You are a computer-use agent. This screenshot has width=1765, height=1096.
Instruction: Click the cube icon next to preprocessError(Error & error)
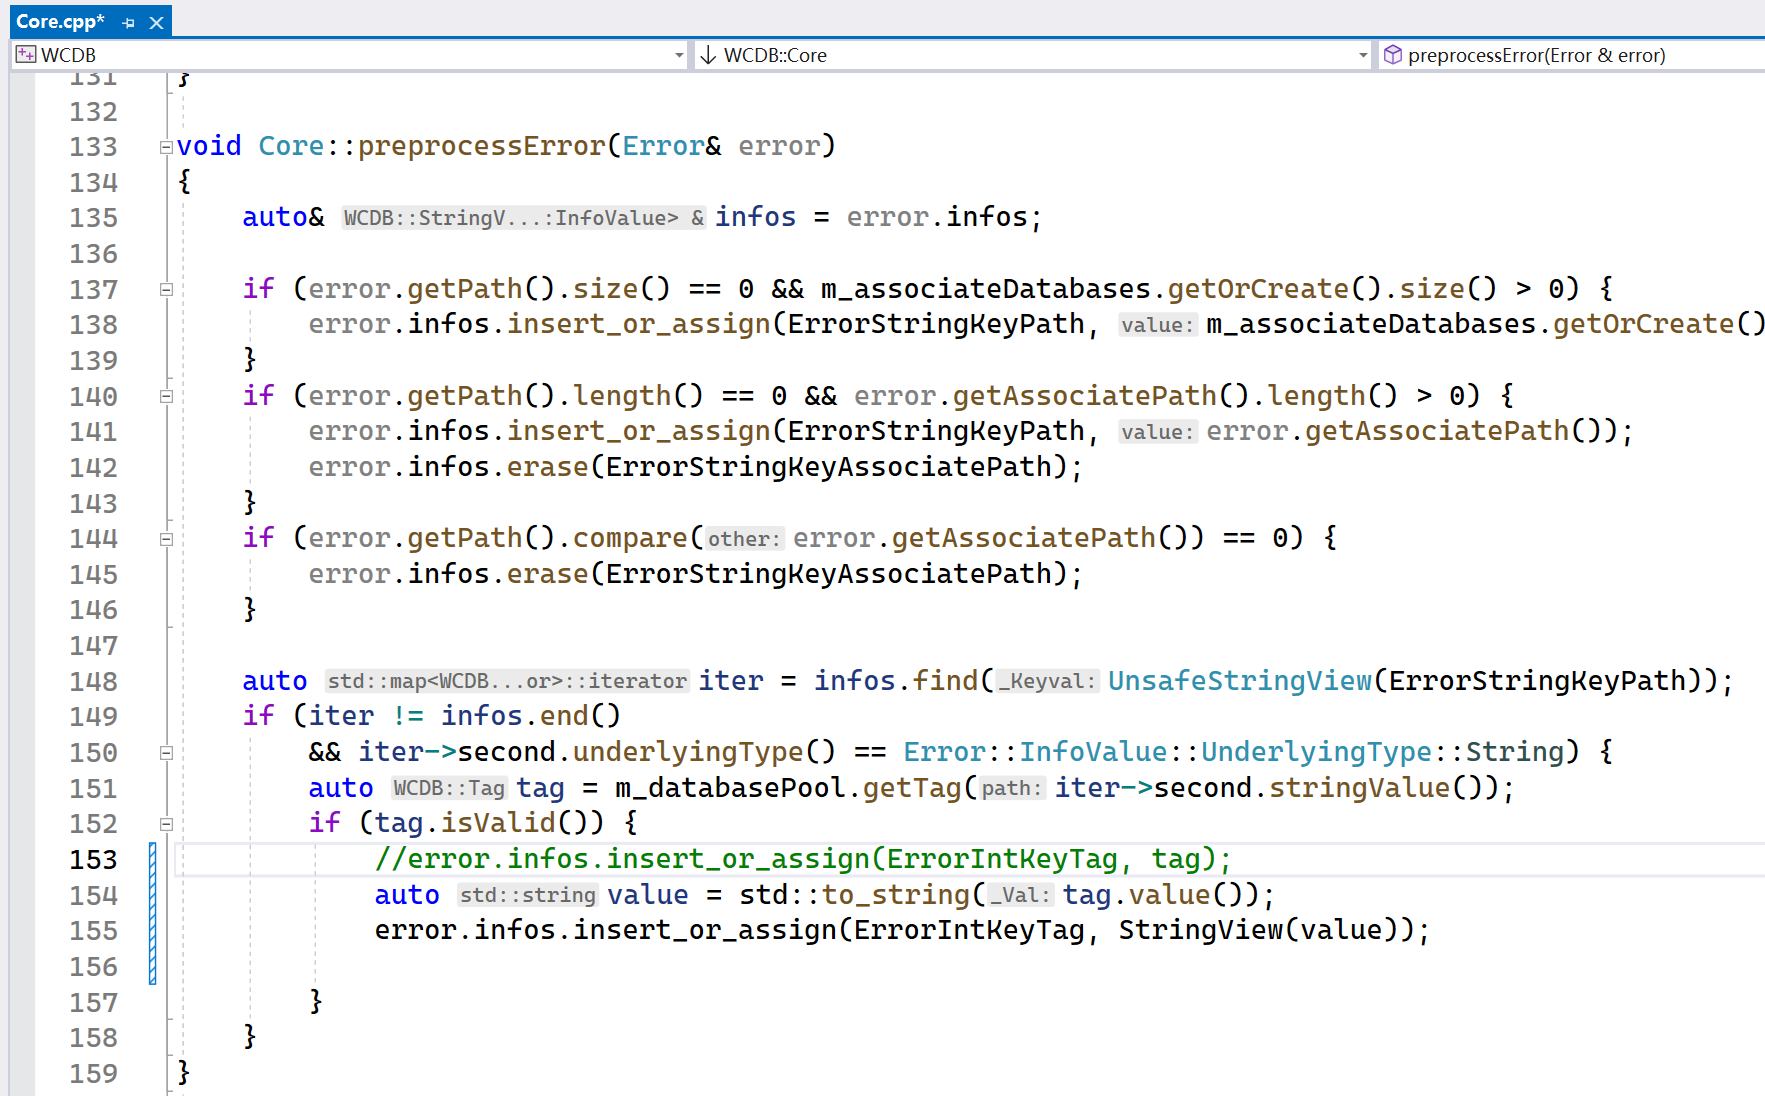point(1393,55)
